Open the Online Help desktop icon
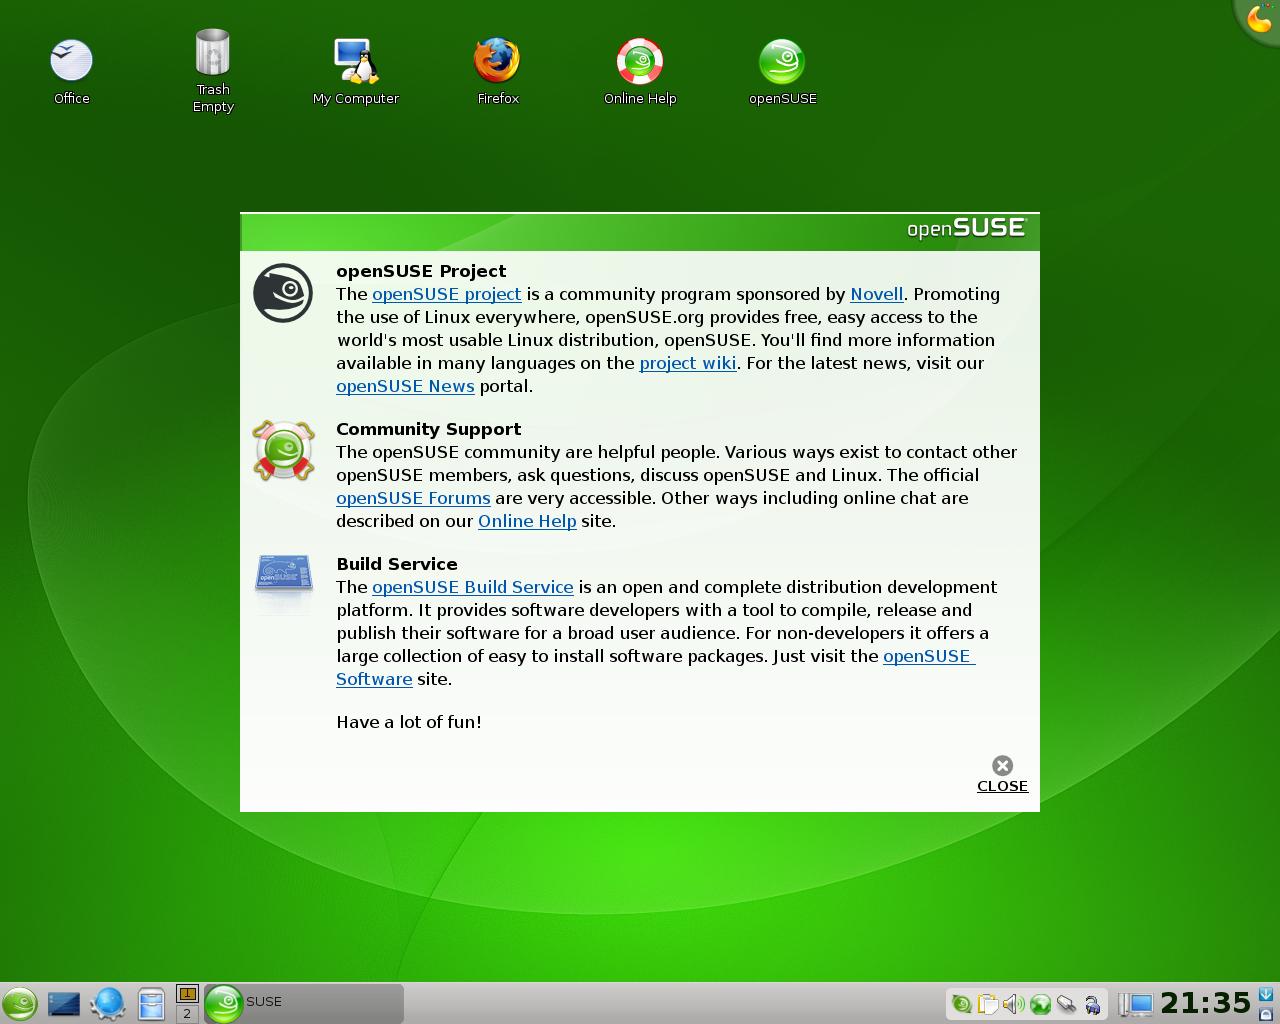 (x=640, y=61)
